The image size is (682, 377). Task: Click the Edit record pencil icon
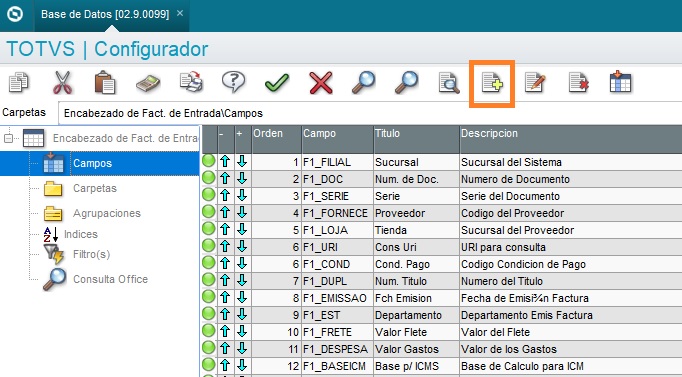[535, 83]
